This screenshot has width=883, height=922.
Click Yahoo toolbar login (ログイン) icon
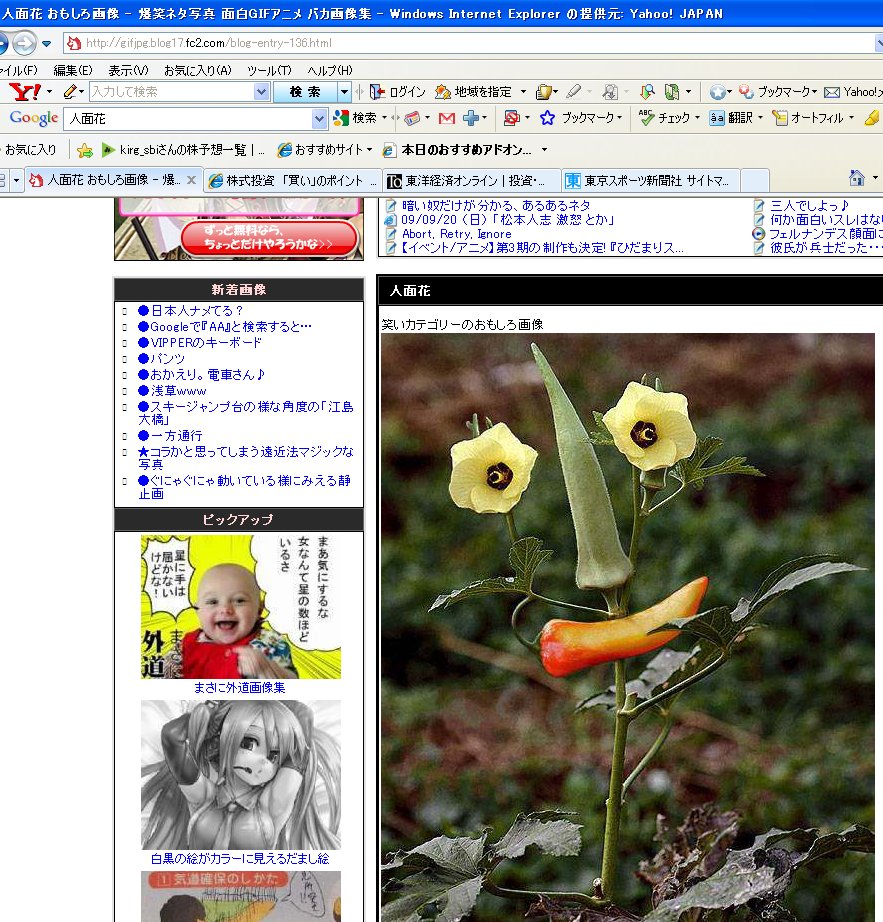398,92
